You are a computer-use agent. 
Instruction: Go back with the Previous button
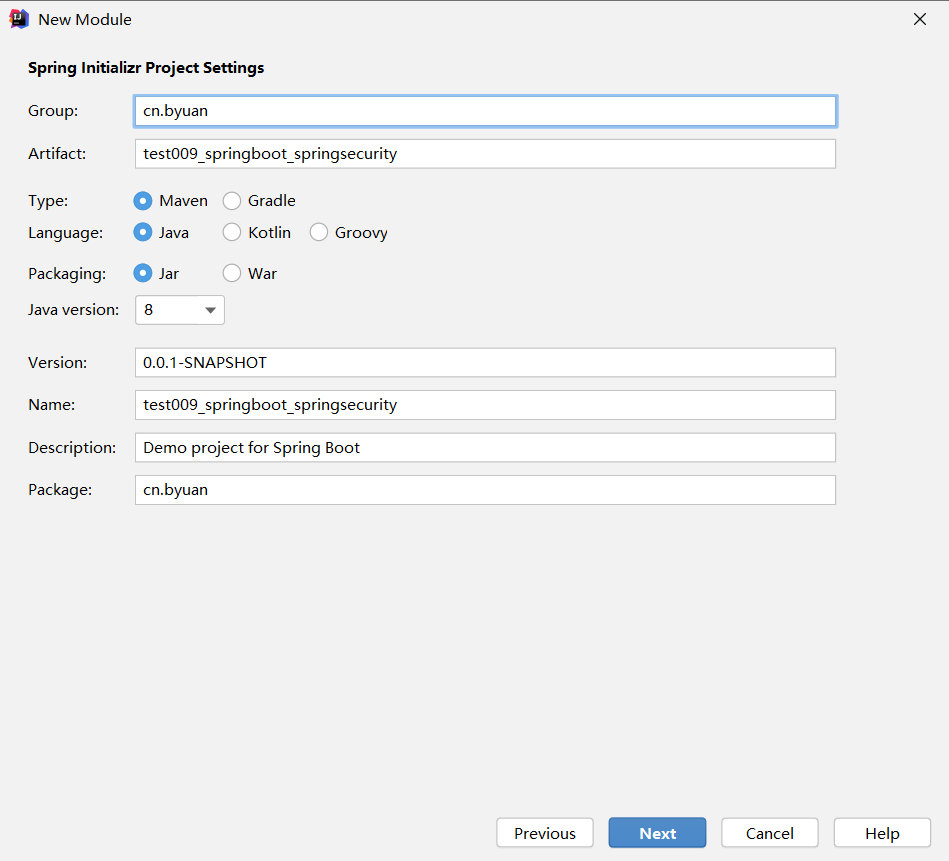coord(545,833)
